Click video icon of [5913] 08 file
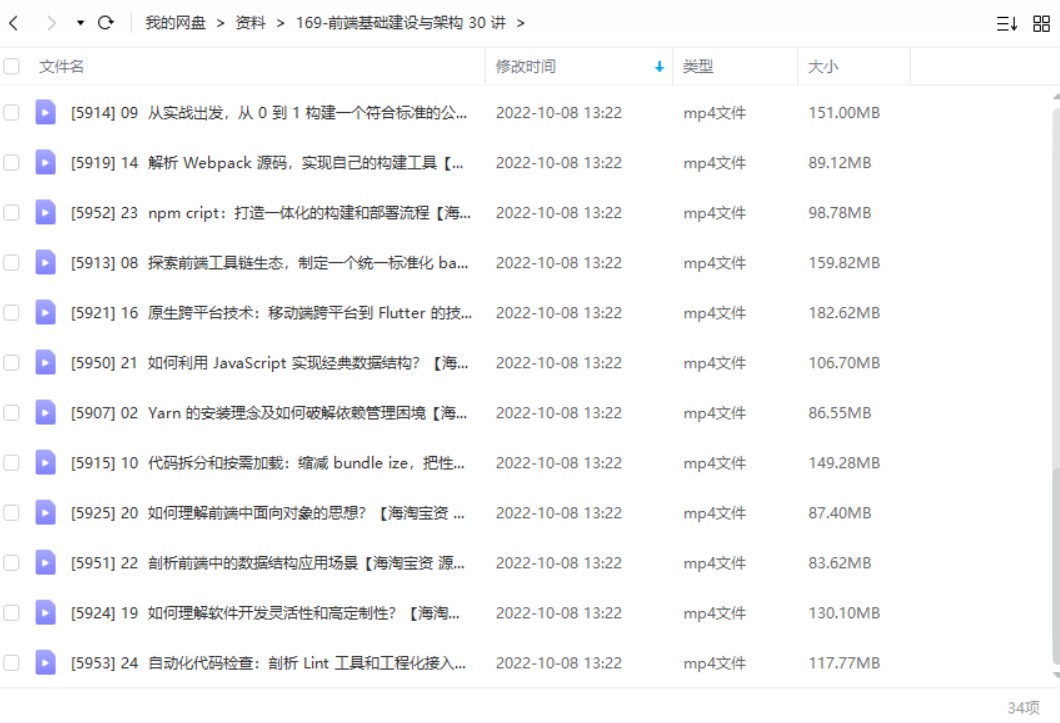 45,262
